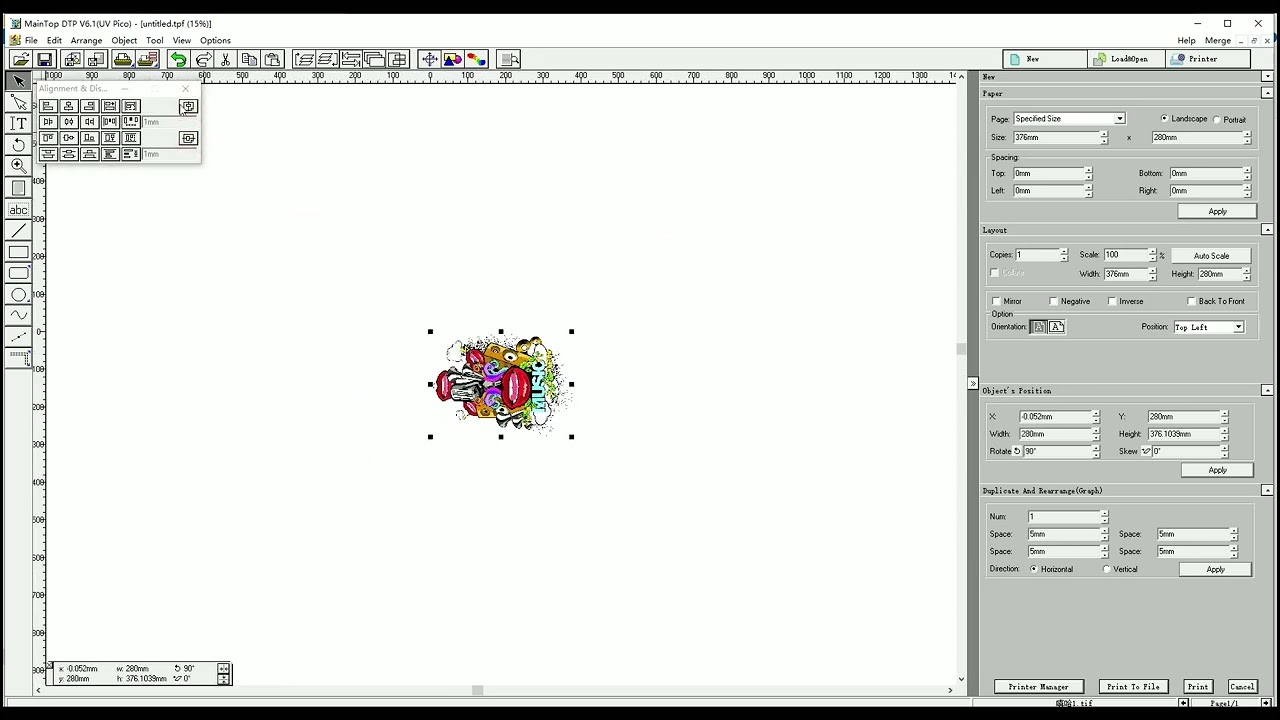The width and height of the screenshot is (1280, 720).
Task: Open the Object menu
Action: click(124, 41)
